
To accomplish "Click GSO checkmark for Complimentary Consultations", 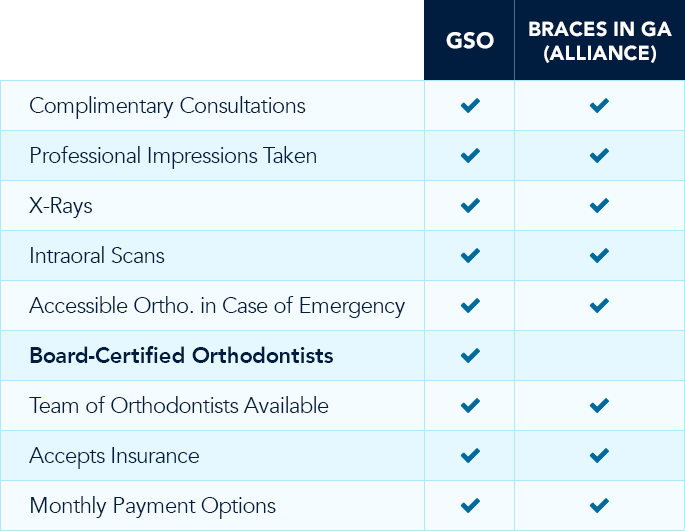I will point(470,105).
